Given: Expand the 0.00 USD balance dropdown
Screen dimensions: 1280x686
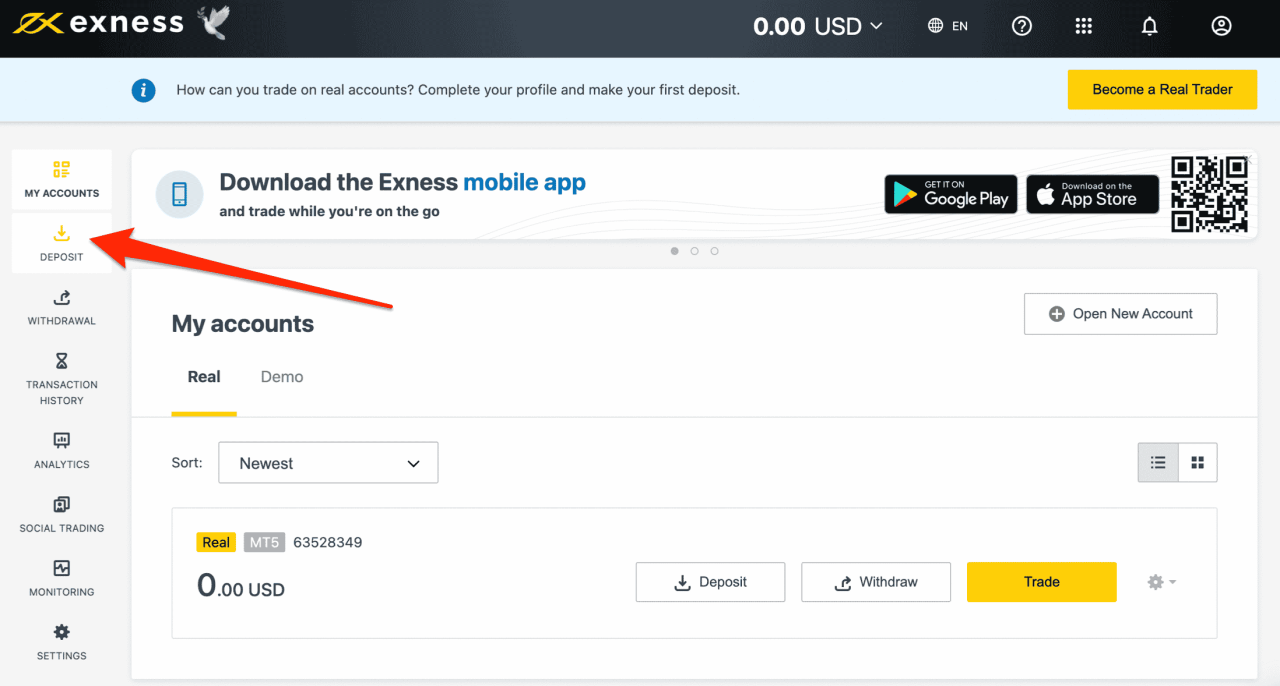Looking at the screenshot, I should pos(818,27).
